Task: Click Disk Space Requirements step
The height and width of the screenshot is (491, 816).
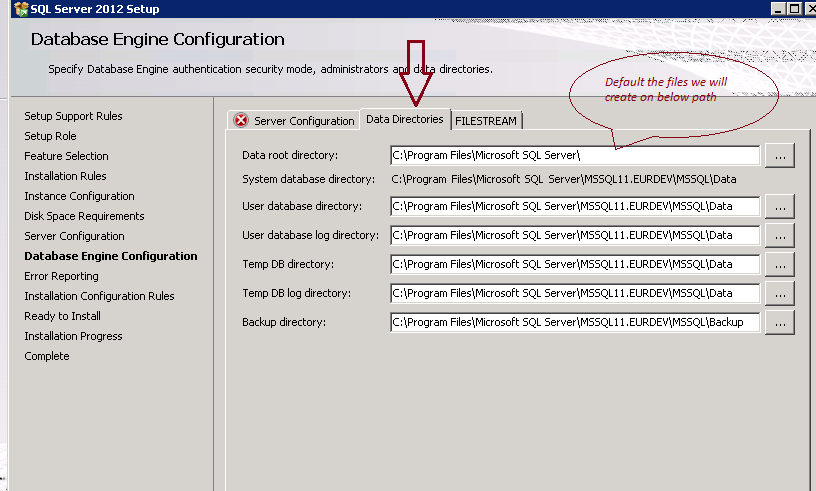Action: (x=84, y=216)
